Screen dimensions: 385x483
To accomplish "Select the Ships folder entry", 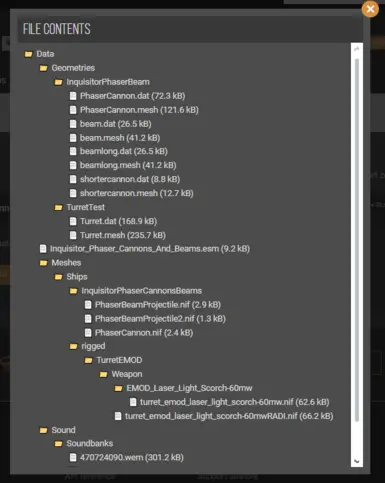I will point(77,277).
